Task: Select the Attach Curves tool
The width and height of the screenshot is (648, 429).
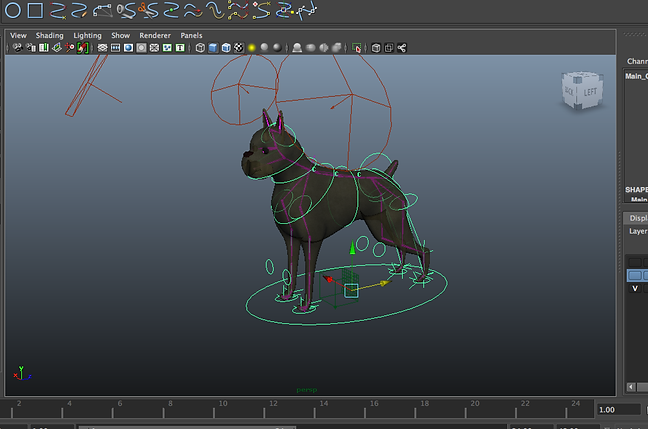Action: click(126, 10)
